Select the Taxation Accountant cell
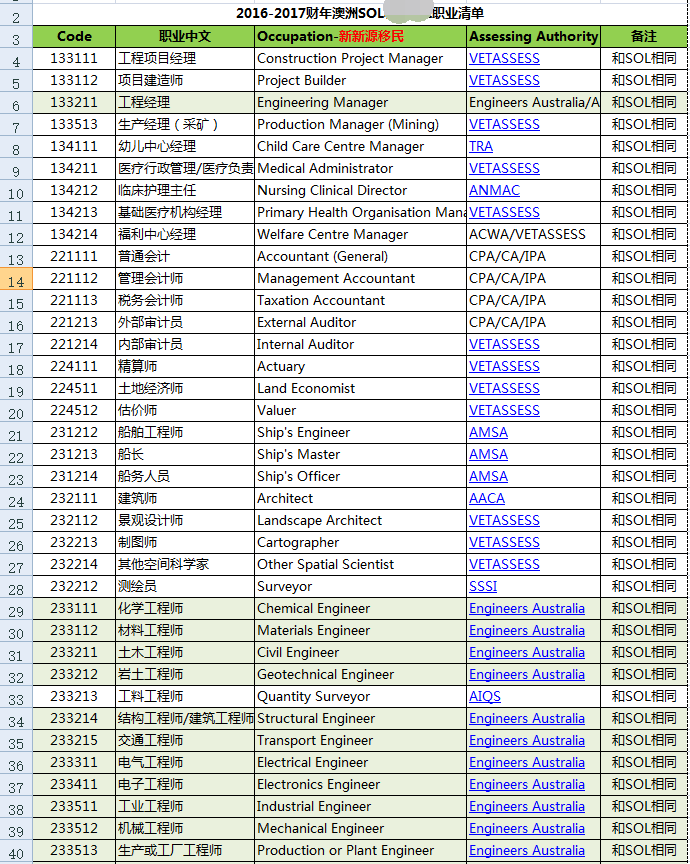 (360, 301)
